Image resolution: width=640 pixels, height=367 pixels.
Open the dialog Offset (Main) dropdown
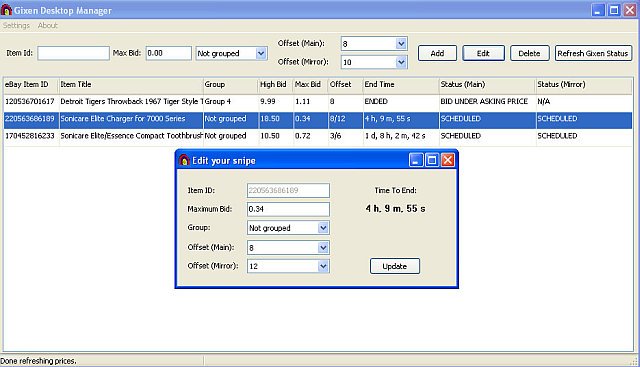pos(323,247)
